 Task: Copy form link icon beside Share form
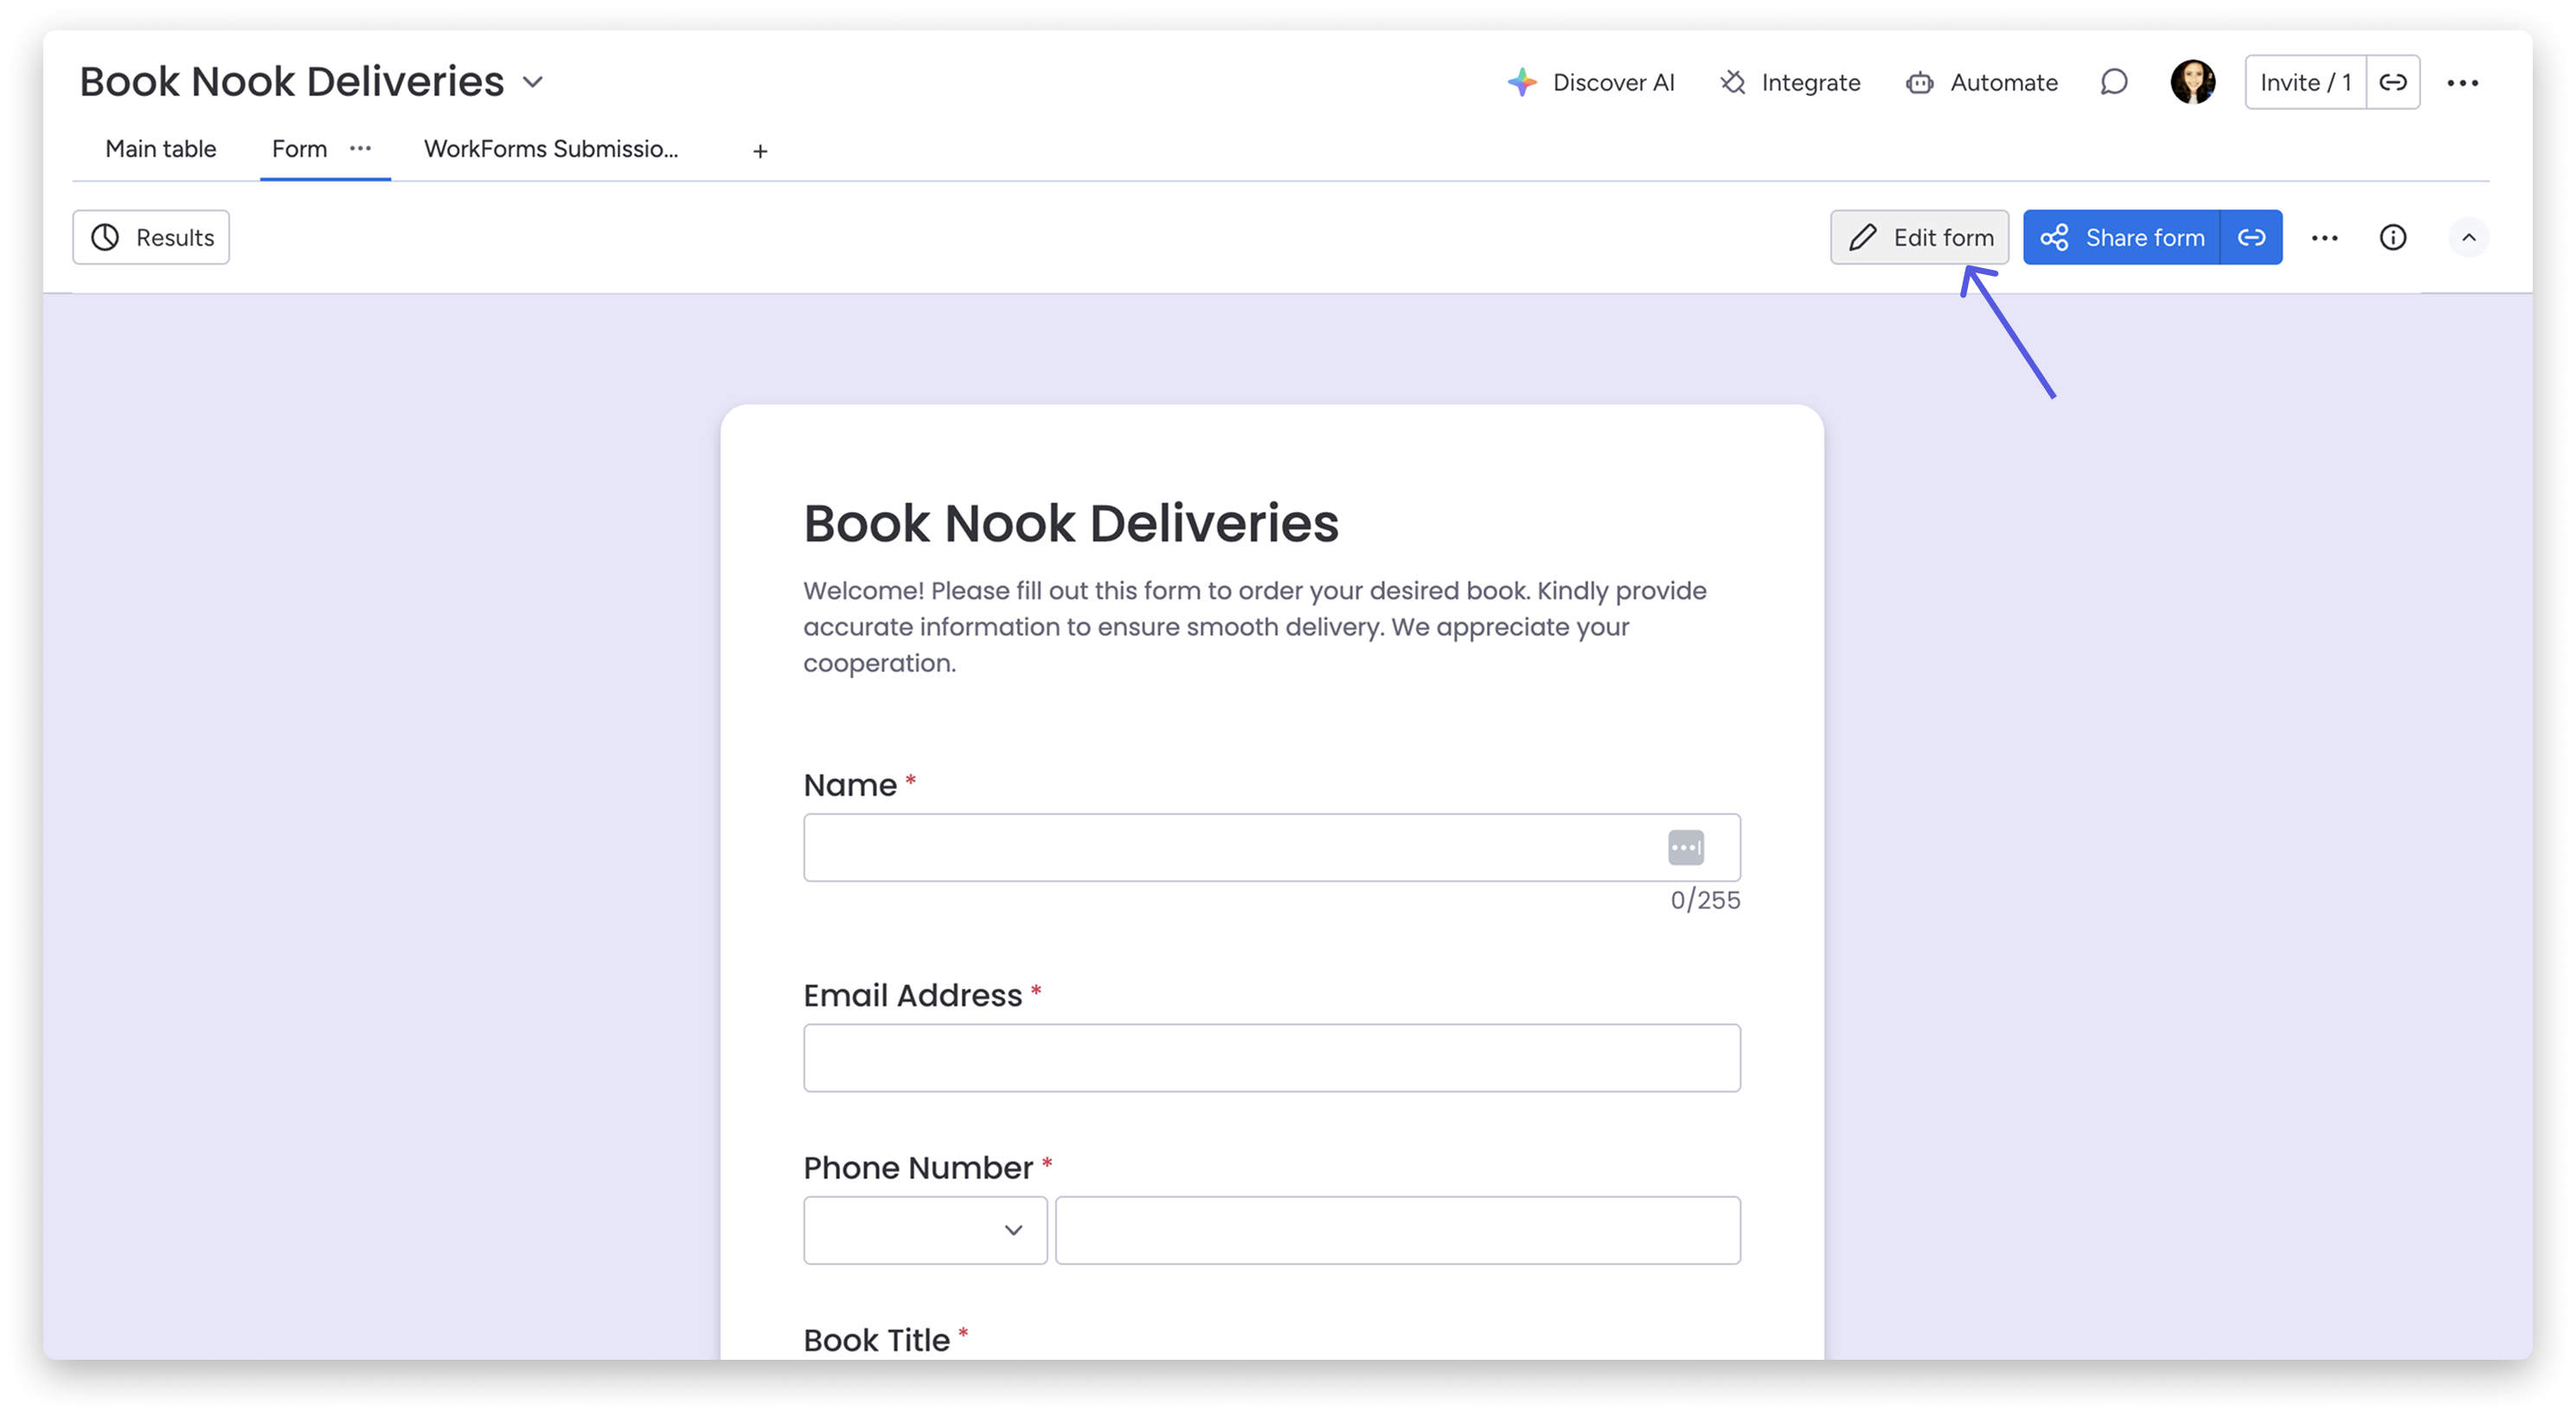pyautogui.click(x=2252, y=237)
